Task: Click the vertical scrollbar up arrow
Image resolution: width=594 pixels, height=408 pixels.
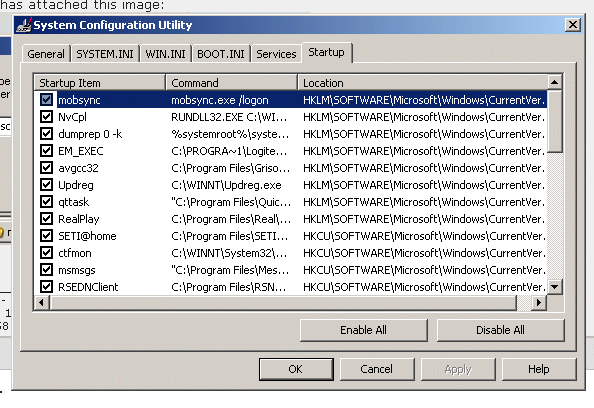Action: coord(555,82)
